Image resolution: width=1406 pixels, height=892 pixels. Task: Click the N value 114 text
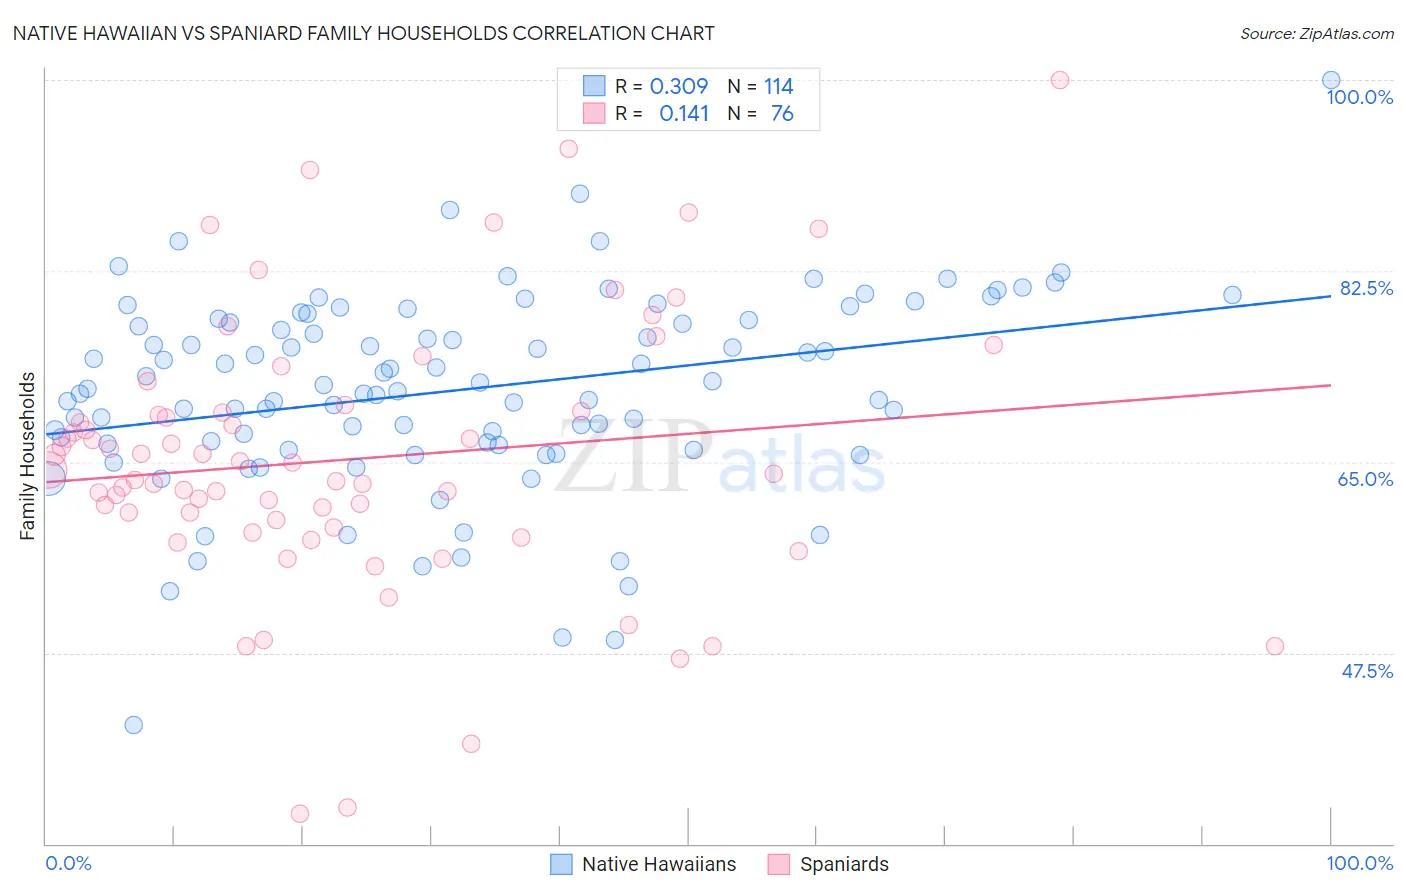(x=779, y=86)
